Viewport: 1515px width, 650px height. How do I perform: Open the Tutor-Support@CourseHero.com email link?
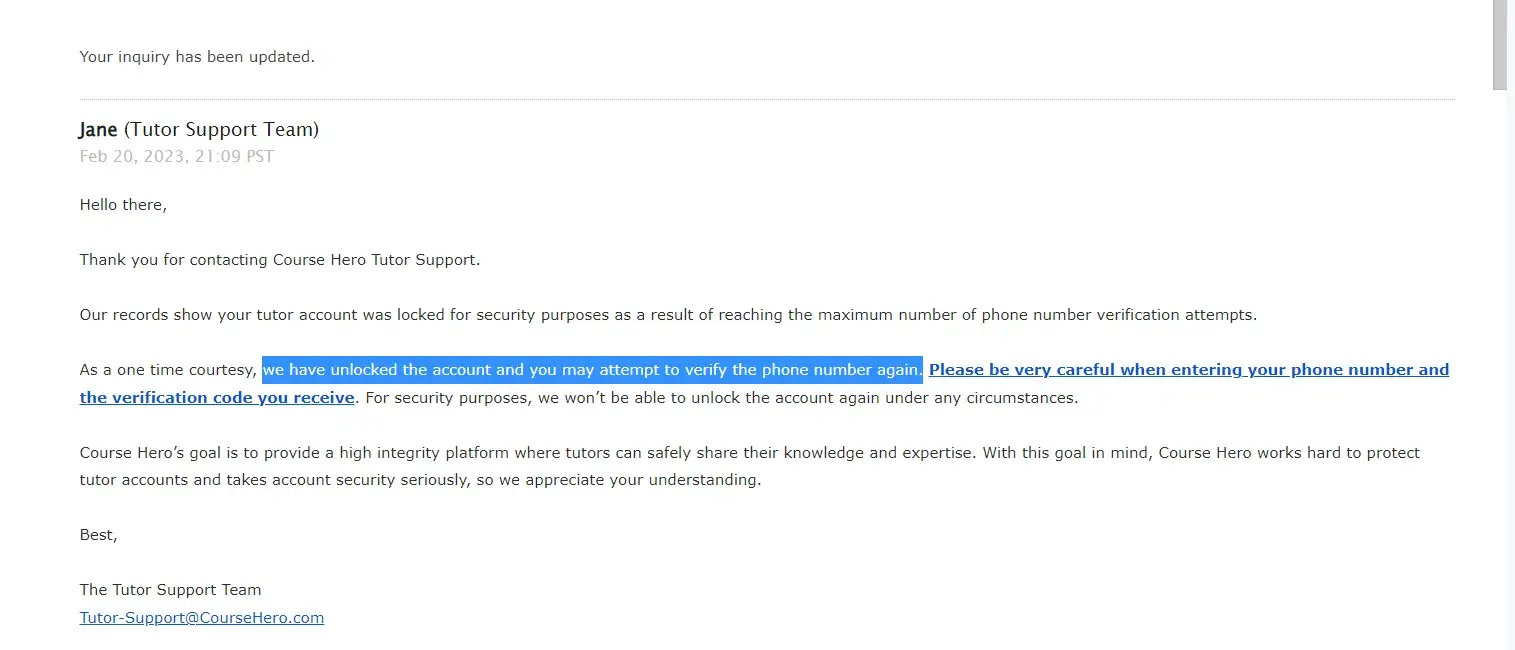[201, 618]
